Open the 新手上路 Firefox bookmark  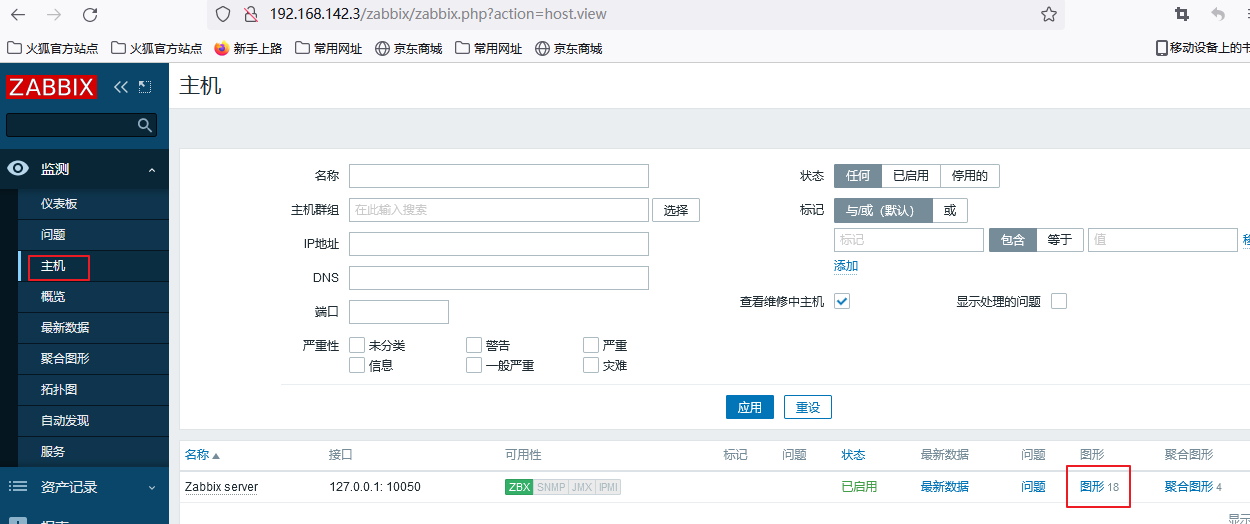[x=248, y=48]
